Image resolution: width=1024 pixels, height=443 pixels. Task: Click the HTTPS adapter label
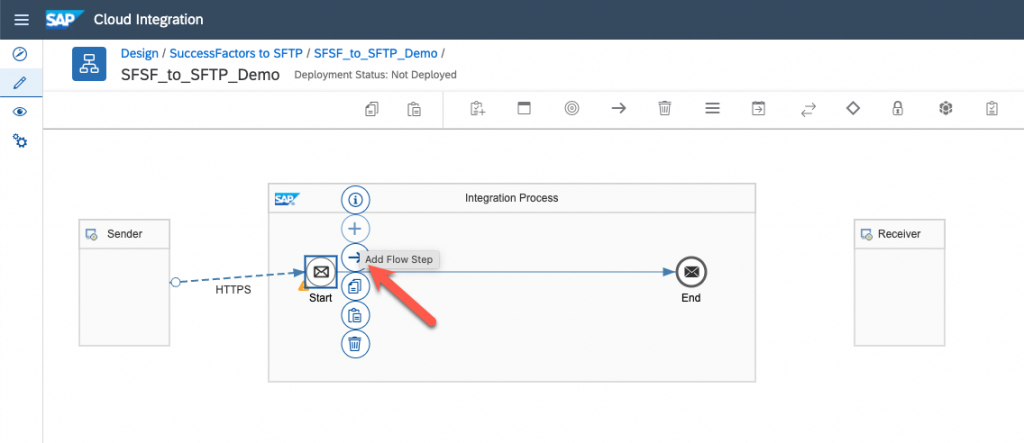233,290
